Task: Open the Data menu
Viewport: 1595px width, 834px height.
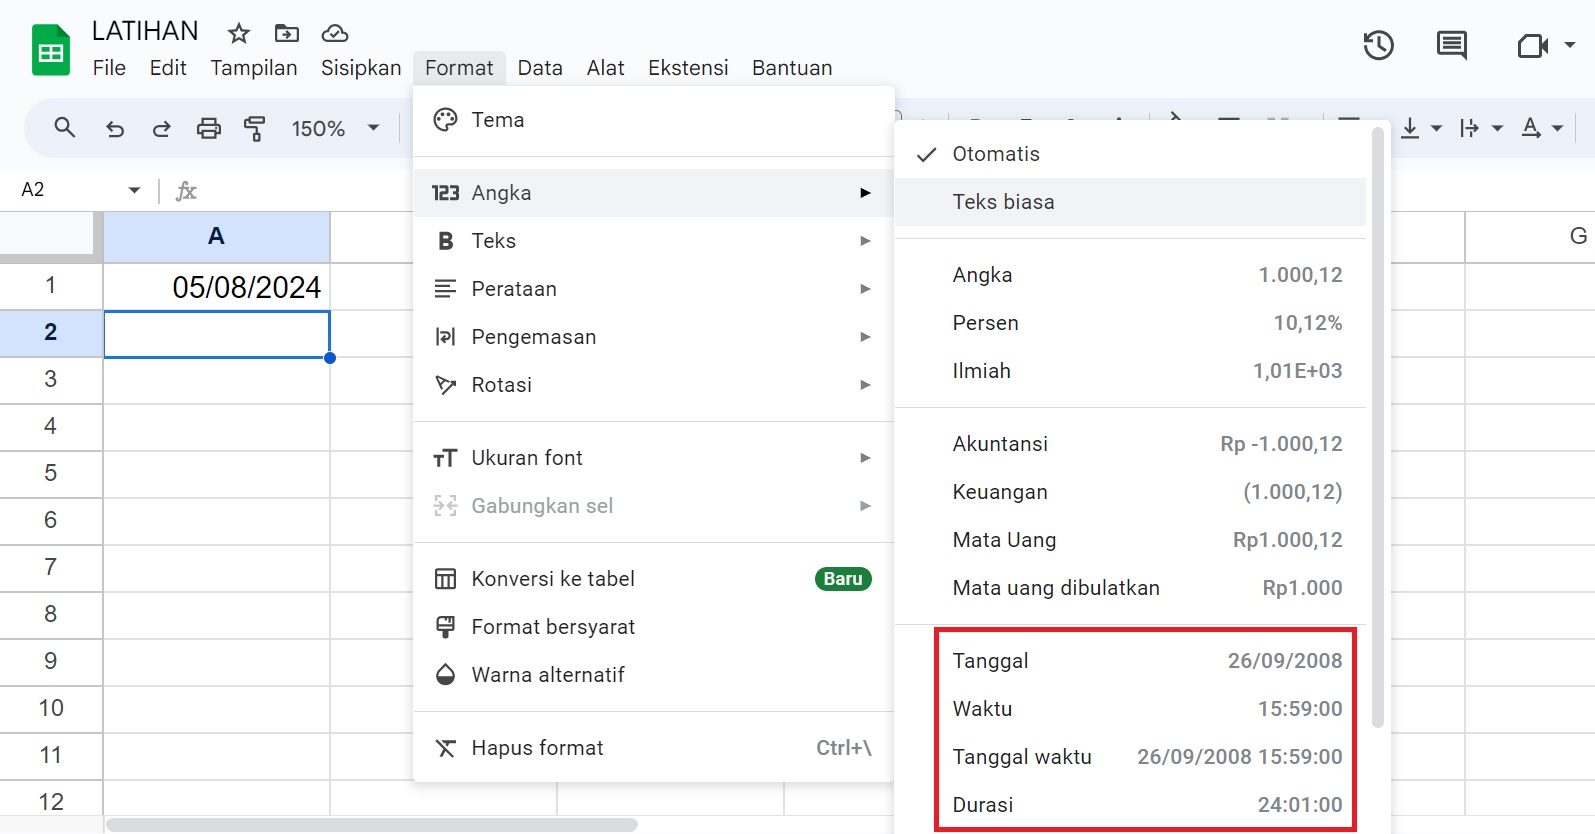Action: [540, 68]
